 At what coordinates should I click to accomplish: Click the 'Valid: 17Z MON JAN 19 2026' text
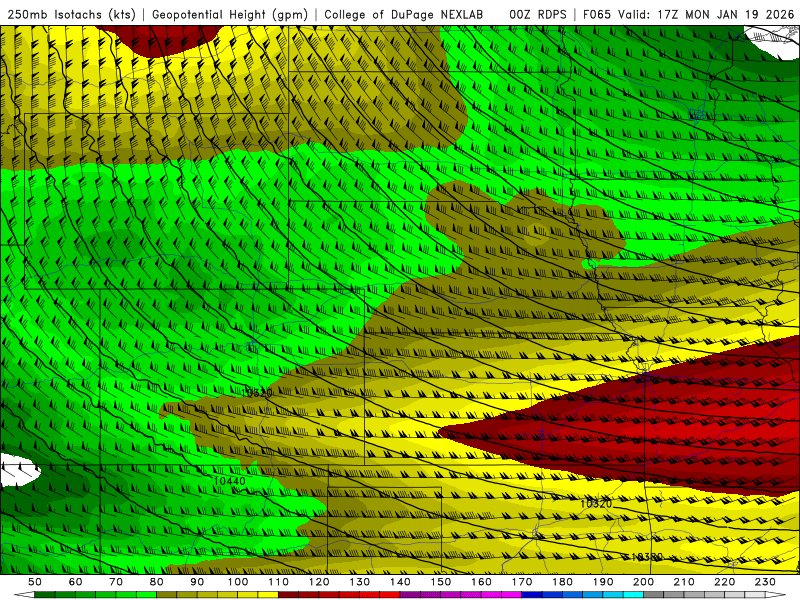pyautogui.click(x=706, y=14)
